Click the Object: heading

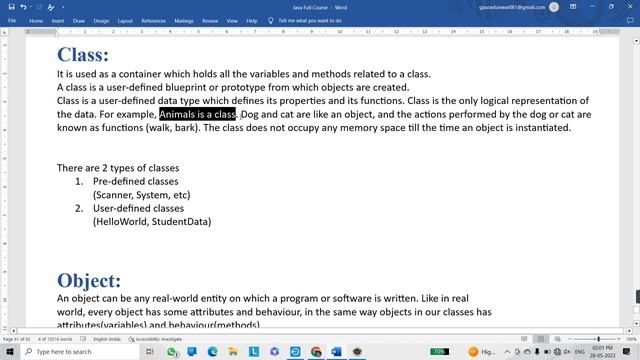[x=89, y=280]
